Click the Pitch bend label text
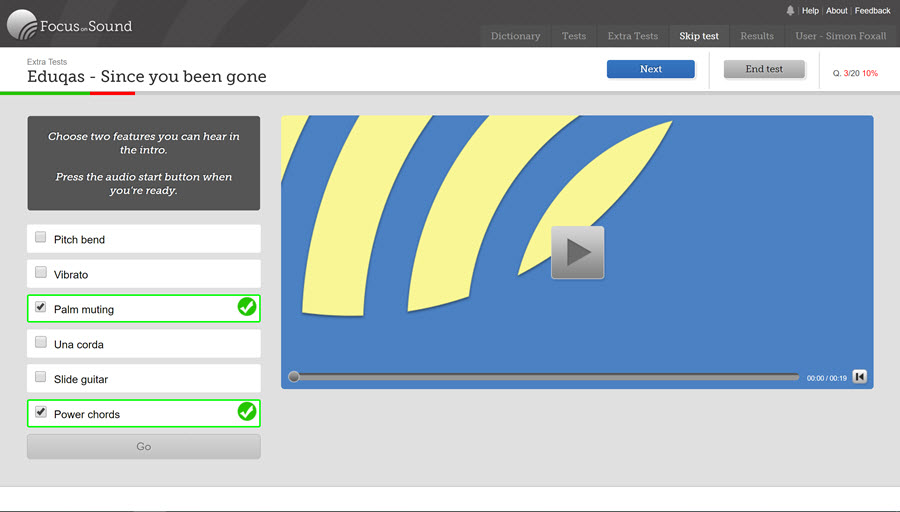This screenshot has height=512, width=900. (x=79, y=240)
